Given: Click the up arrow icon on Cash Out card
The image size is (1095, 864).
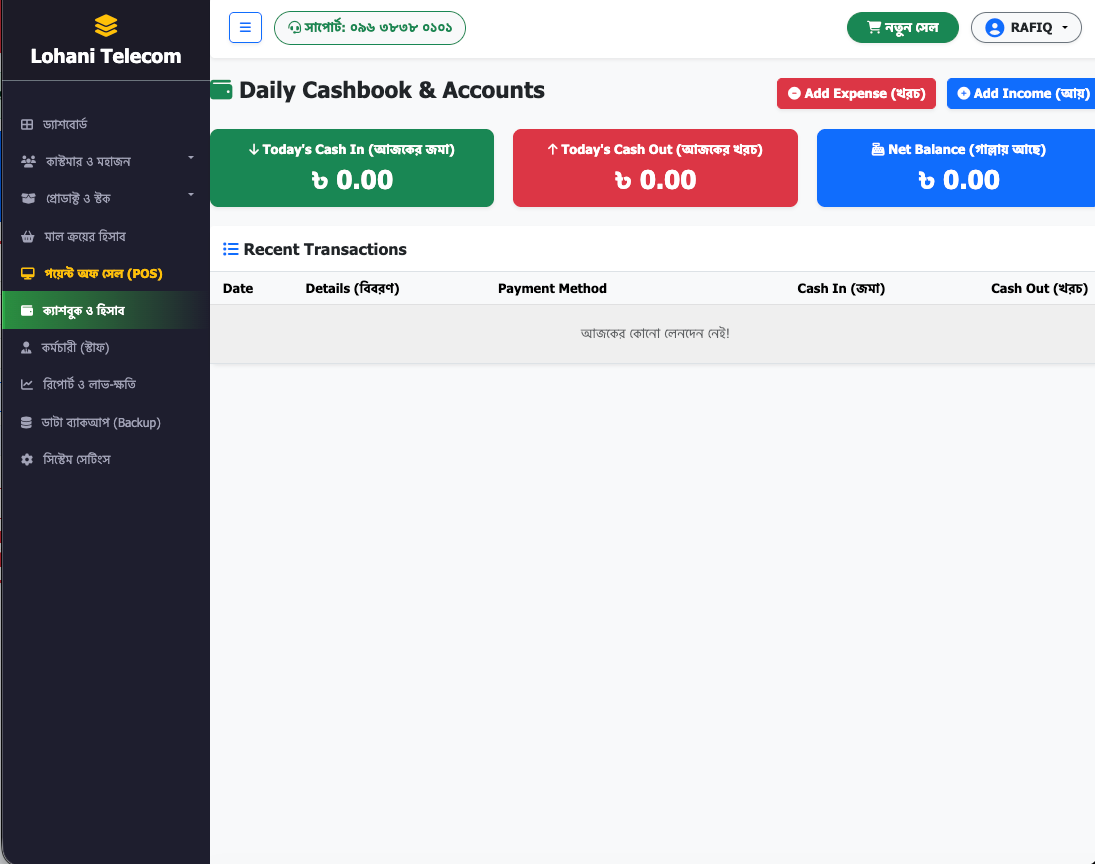Looking at the screenshot, I should click(552, 149).
